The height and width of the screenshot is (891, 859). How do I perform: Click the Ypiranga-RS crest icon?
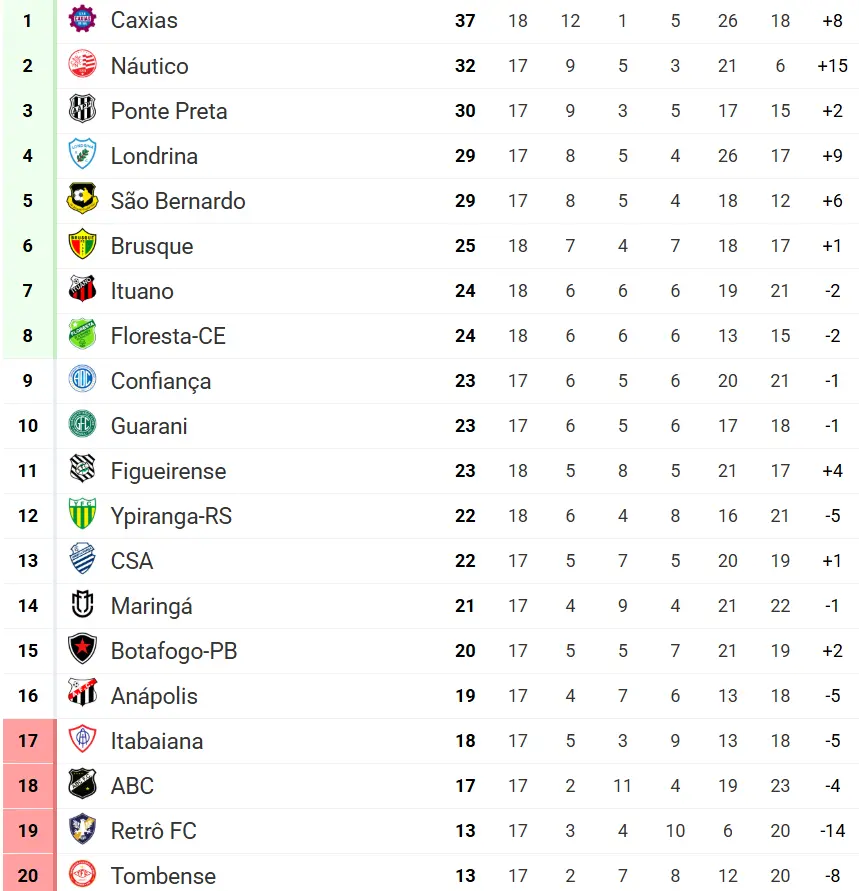(82, 515)
